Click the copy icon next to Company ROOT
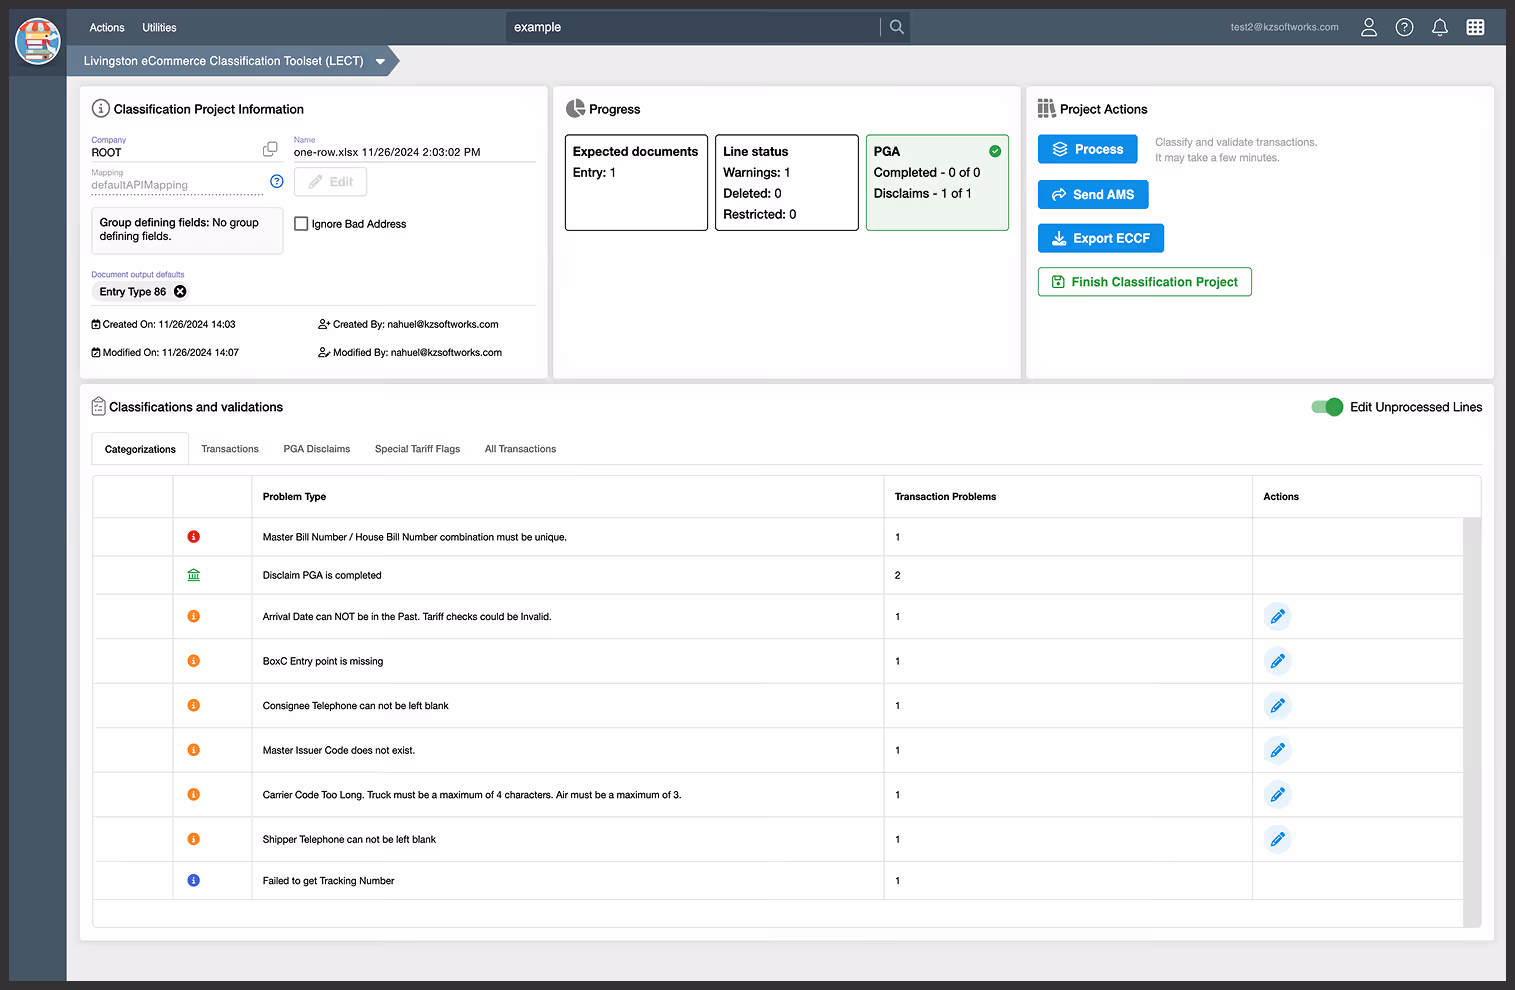This screenshot has height=990, width=1515. coord(270,149)
